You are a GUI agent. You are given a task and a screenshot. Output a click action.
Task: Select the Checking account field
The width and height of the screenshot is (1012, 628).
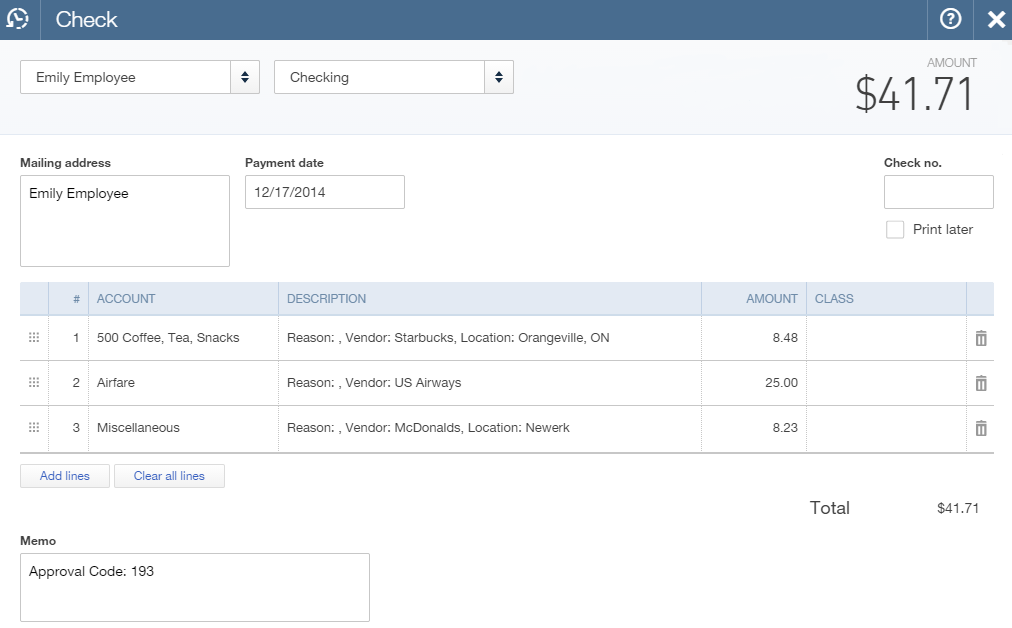coord(380,77)
